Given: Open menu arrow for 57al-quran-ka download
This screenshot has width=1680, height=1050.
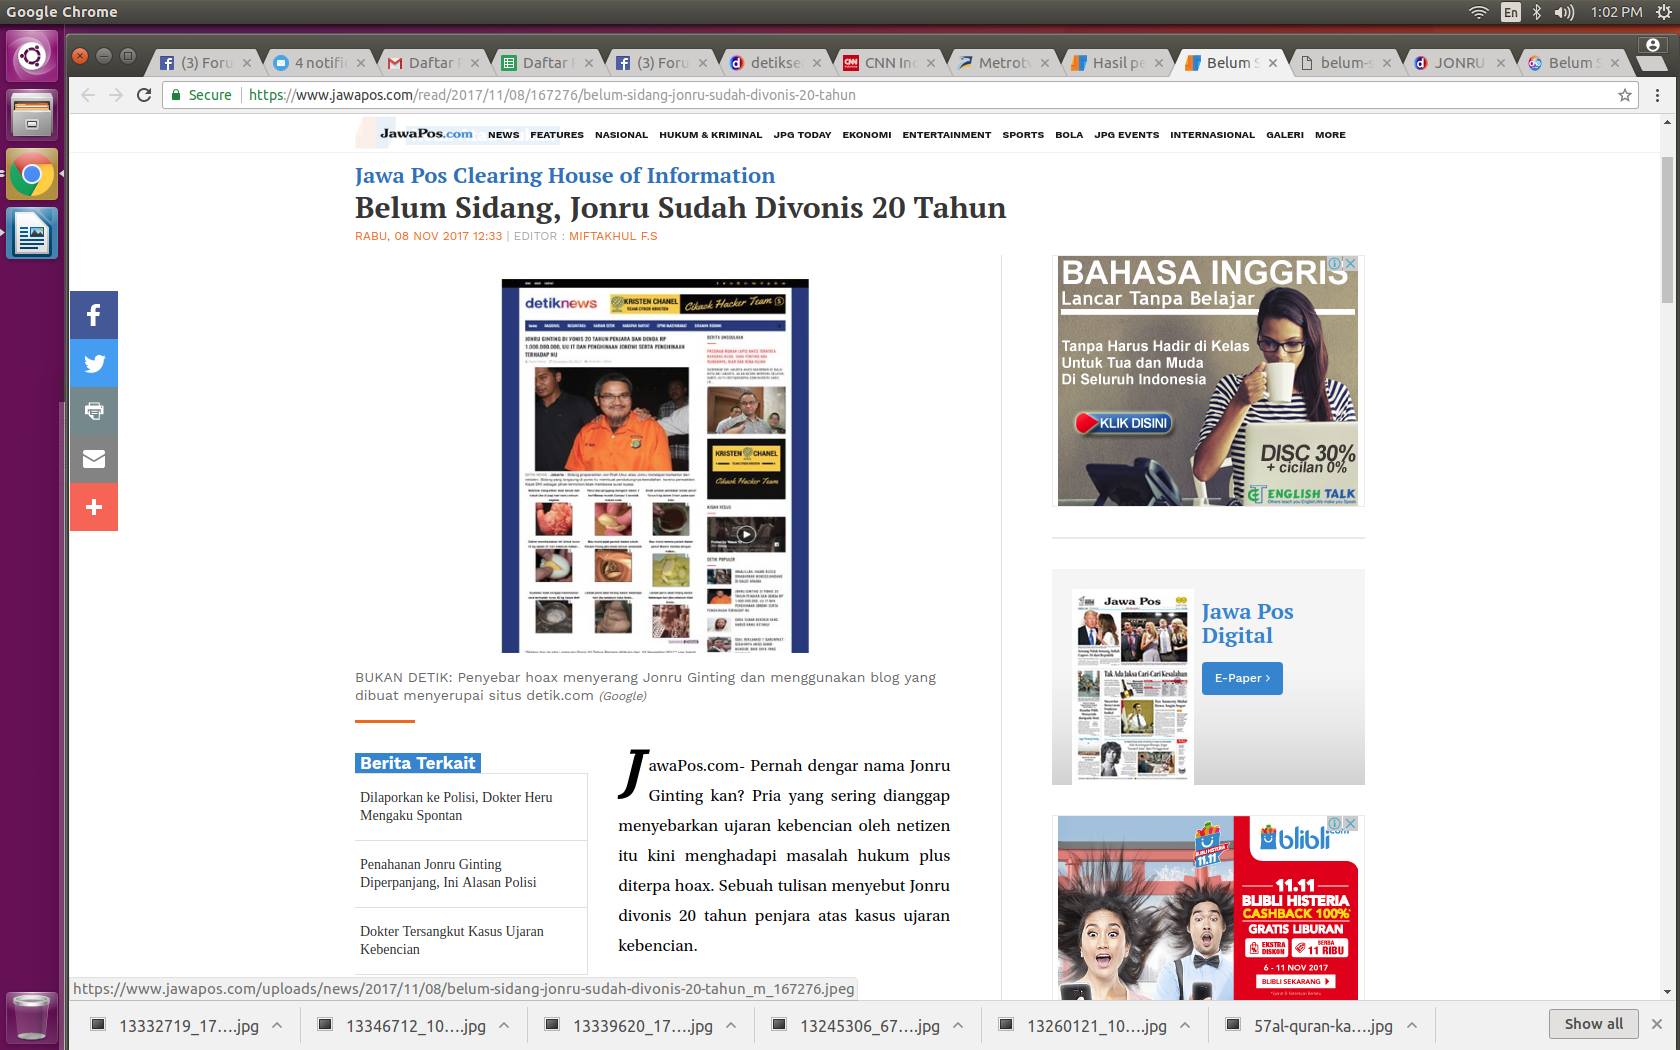Looking at the screenshot, I should pos(1412,1025).
